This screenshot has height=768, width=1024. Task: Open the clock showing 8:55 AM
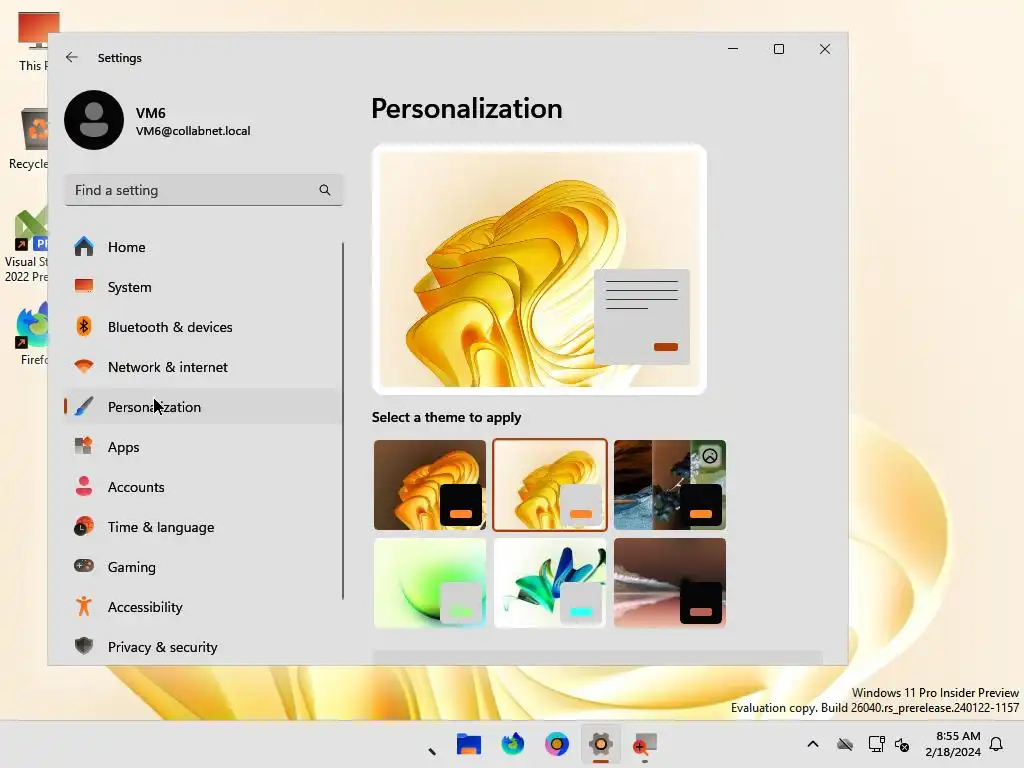coord(953,744)
